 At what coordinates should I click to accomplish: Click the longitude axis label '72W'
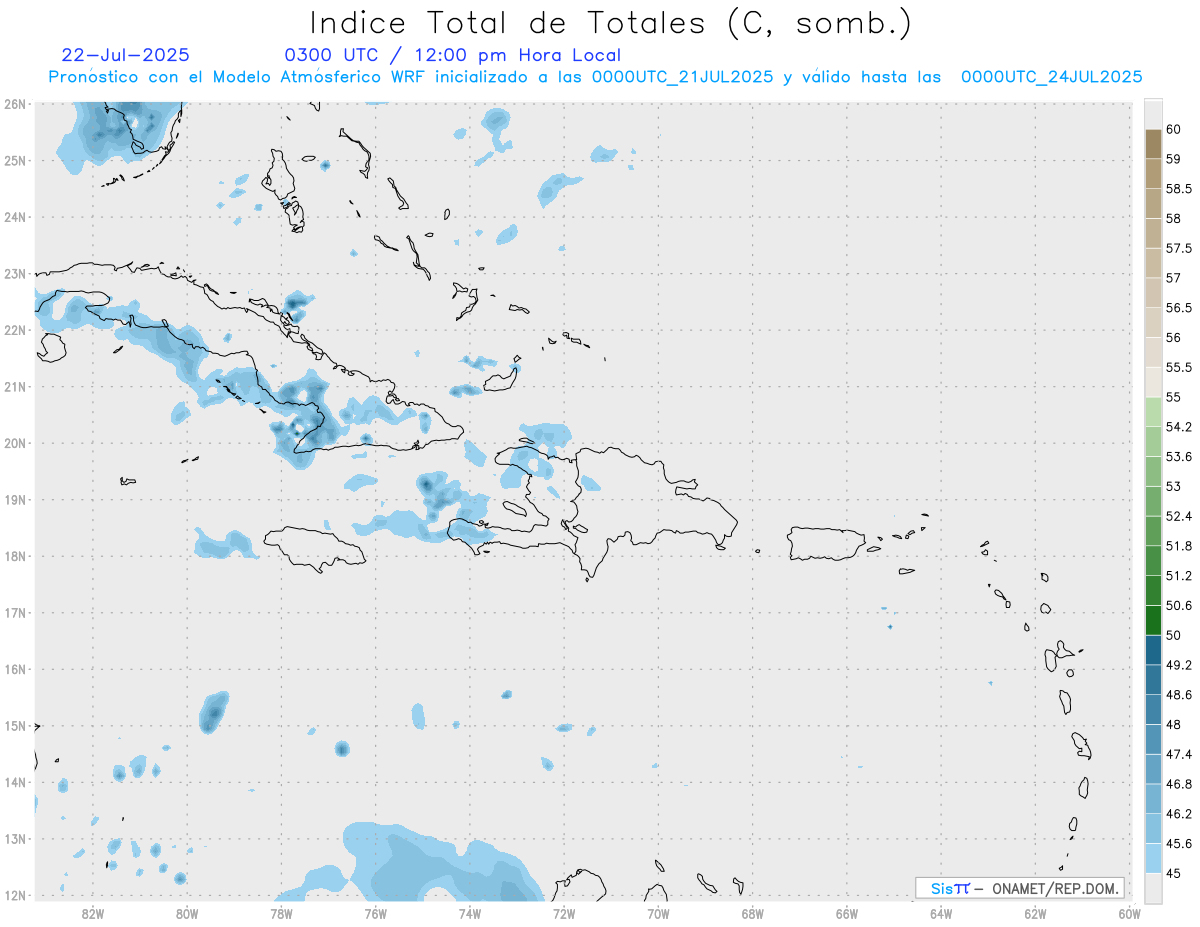coord(564,913)
